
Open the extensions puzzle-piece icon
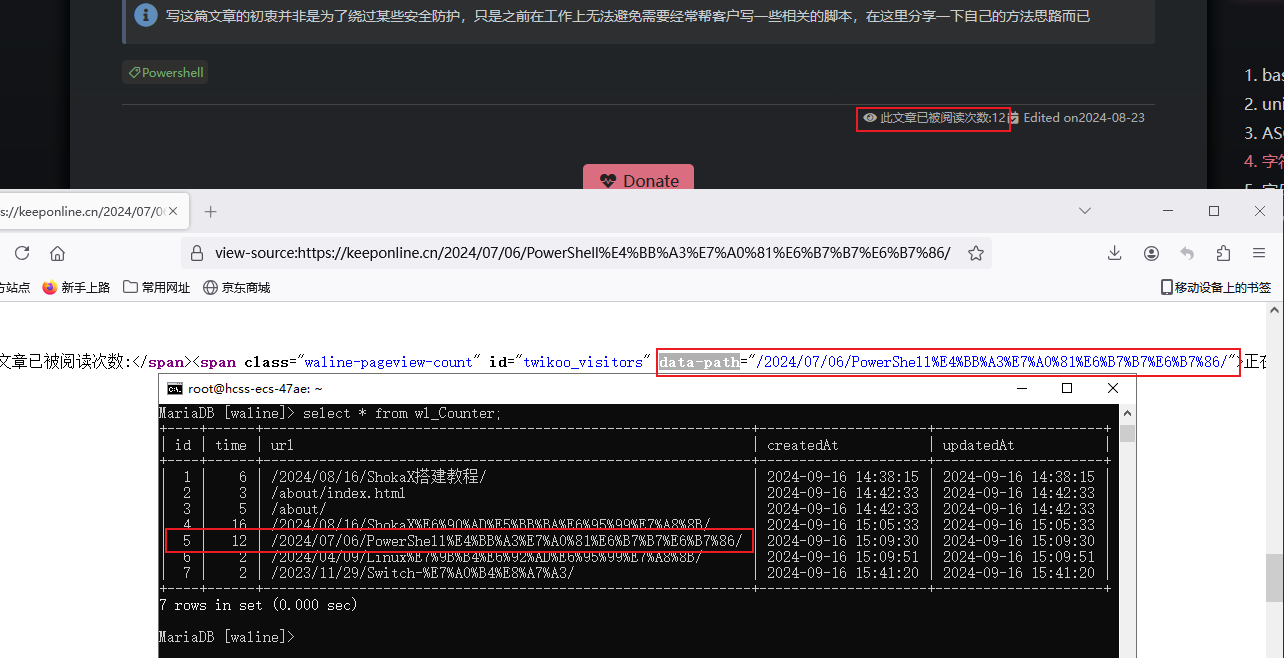tap(1222, 253)
